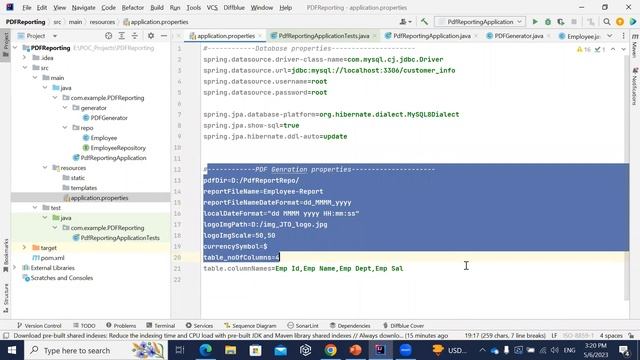The width and height of the screenshot is (640, 360).
Task: Open Structure side tool window
Action: coord(6,298)
